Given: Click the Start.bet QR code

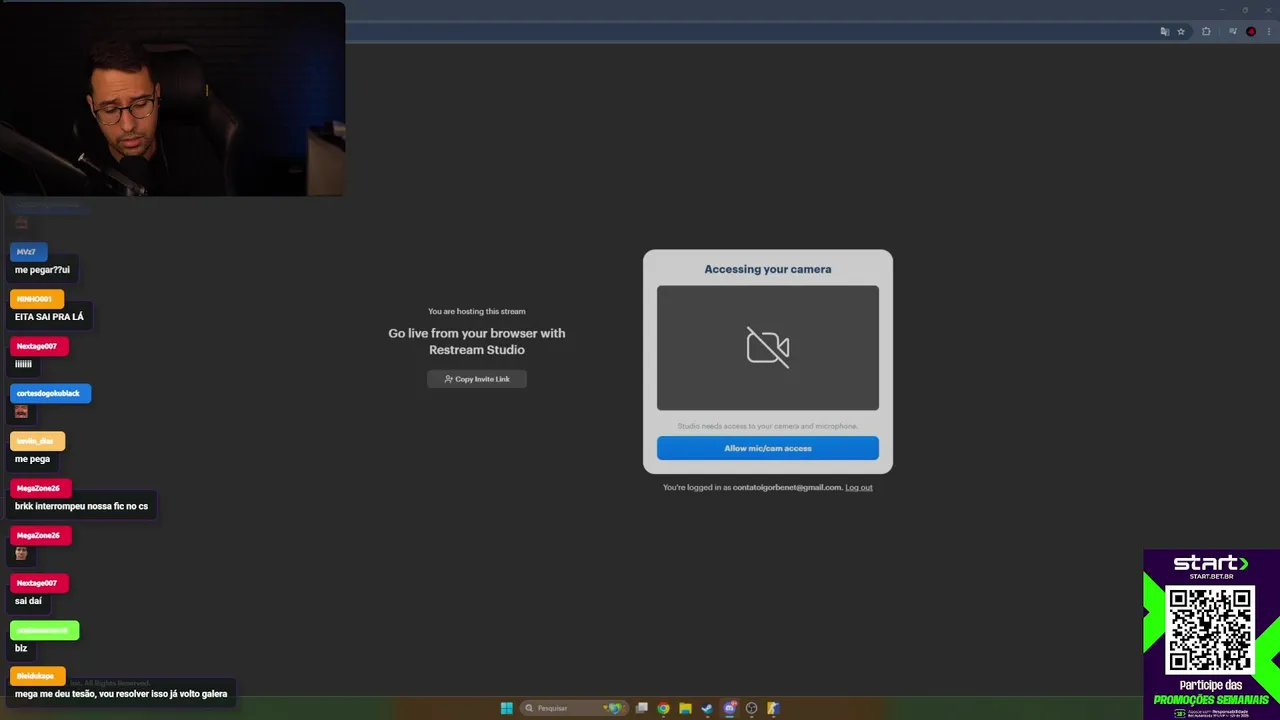Looking at the screenshot, I should tap(1210, 630).
